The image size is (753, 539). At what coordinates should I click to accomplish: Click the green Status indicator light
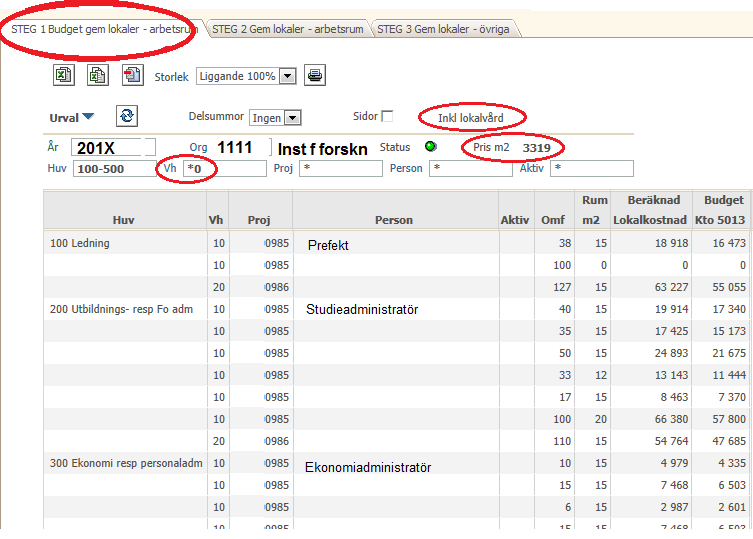click(x=431, y=147)
